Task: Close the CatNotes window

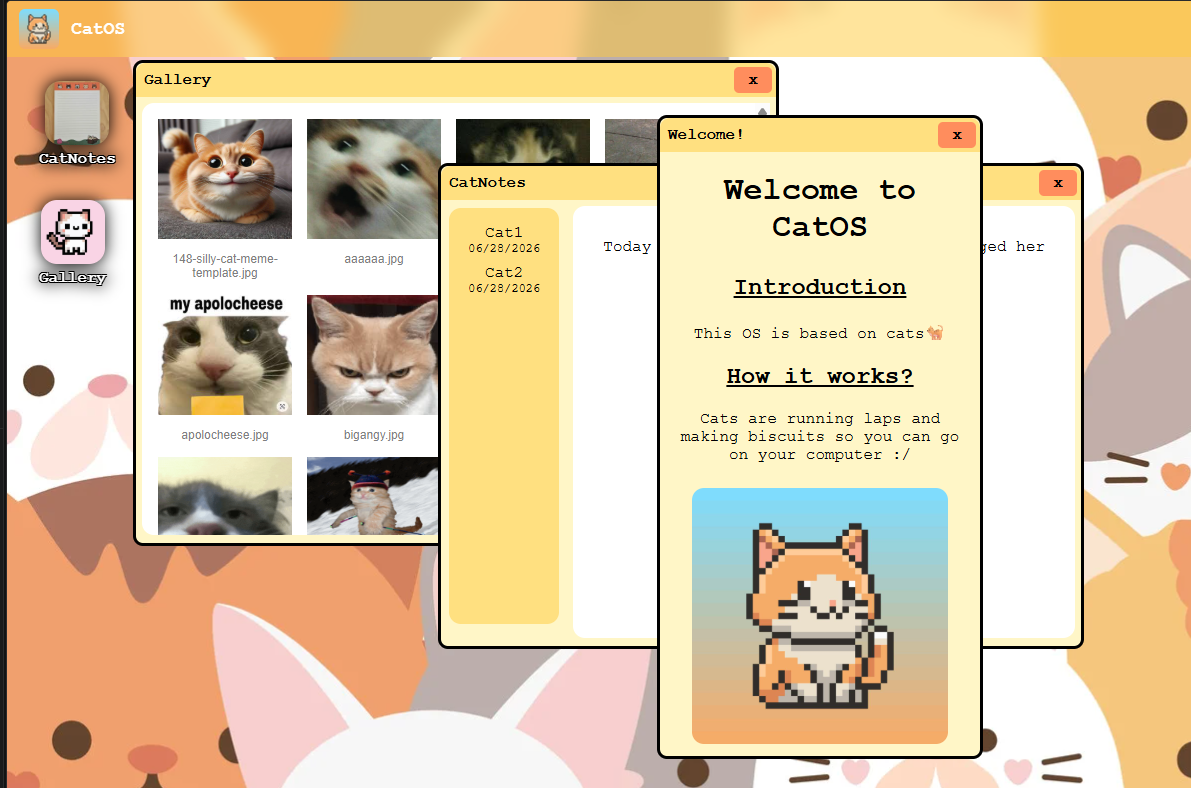Action: (1058, 183)
